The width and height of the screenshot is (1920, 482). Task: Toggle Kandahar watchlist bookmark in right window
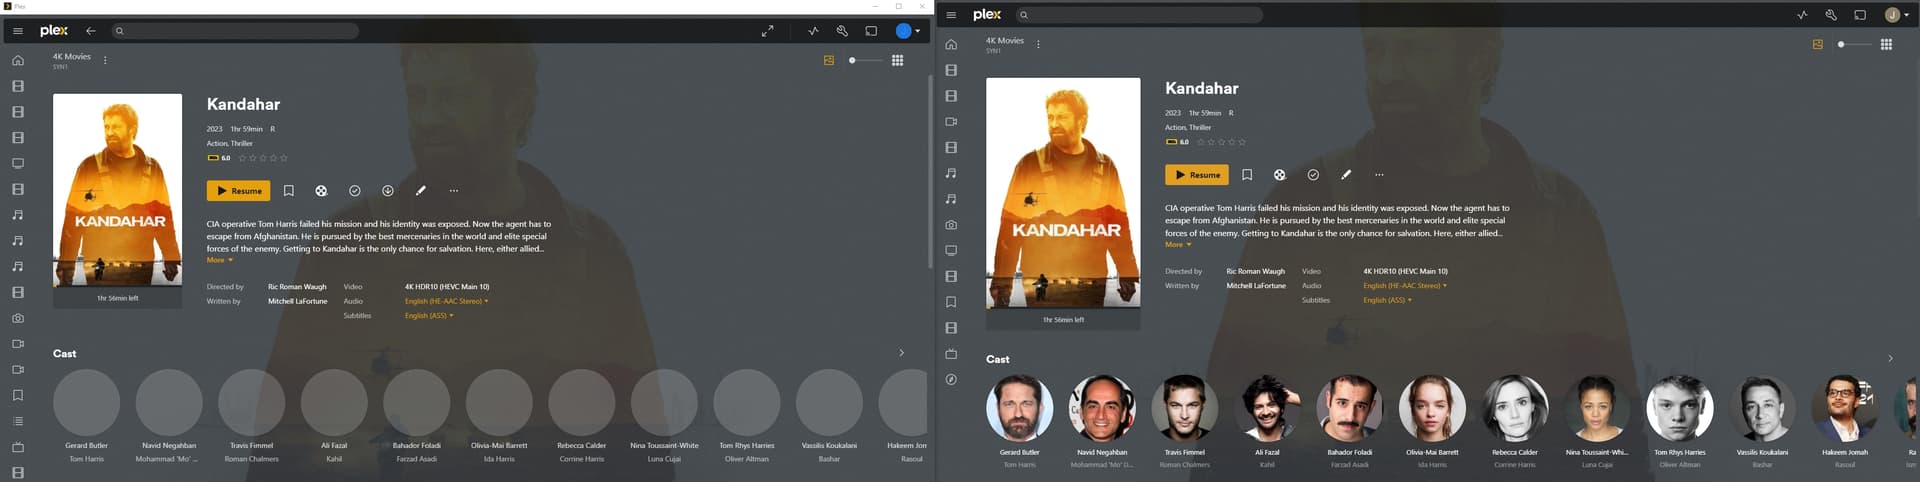pyautogui.click(x=1247, y=174)
